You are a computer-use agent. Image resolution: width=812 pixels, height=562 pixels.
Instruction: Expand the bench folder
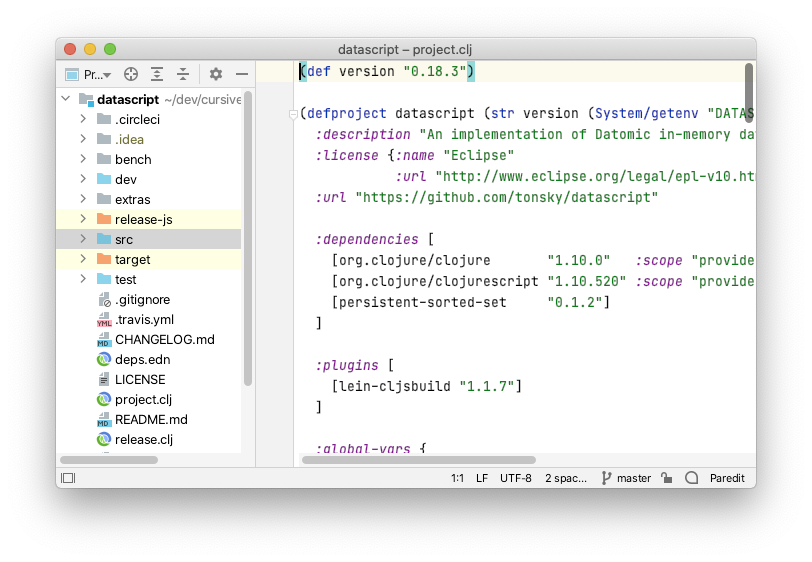click(83, 158)
